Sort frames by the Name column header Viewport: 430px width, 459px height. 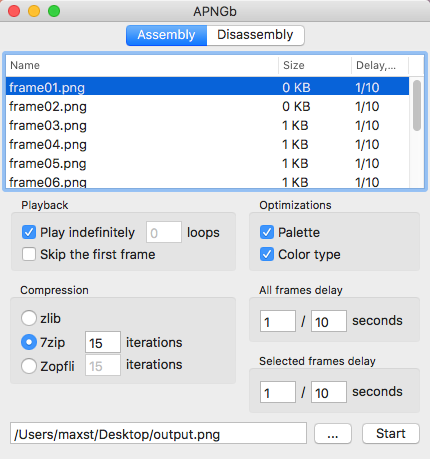click(142, 65)
